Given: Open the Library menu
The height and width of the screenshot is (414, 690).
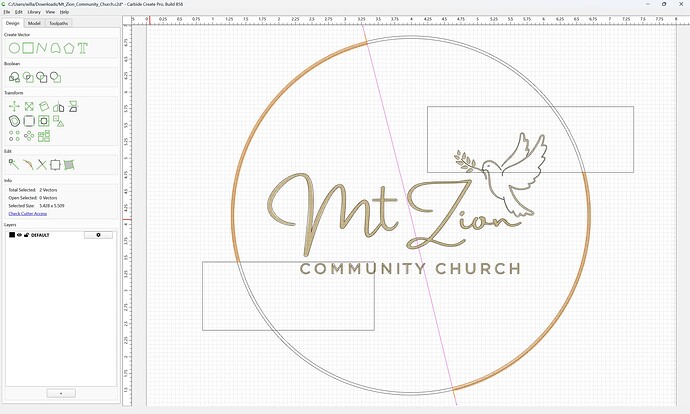Looking at the screenshot, I should point(34,12).
